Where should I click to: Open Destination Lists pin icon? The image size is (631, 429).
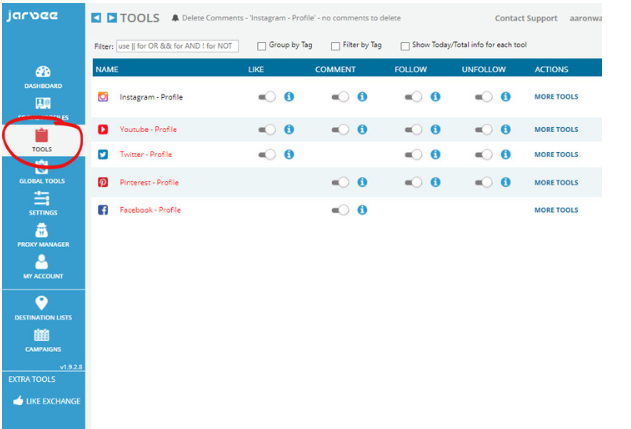(42, 303)
